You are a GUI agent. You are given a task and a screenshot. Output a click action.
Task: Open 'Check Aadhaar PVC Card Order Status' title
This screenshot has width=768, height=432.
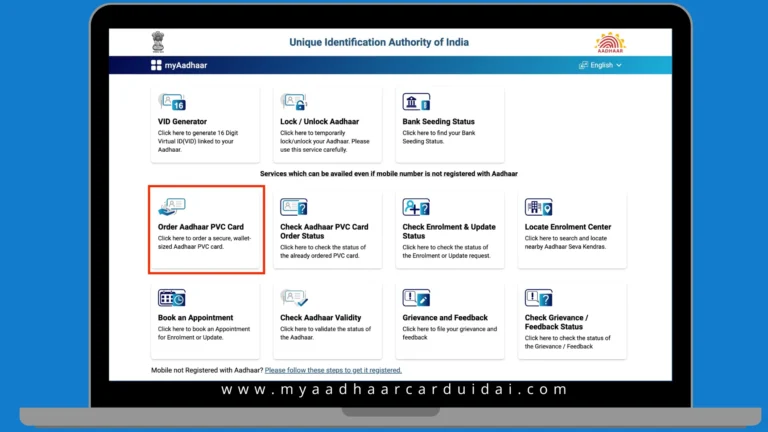pyautogui.click(x=324, y=231)
